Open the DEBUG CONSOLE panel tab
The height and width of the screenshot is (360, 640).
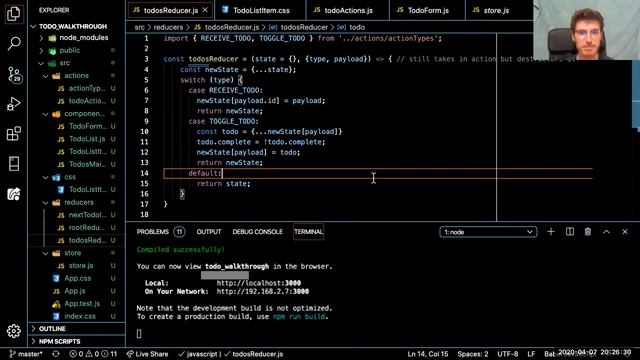tap(257, 232)
